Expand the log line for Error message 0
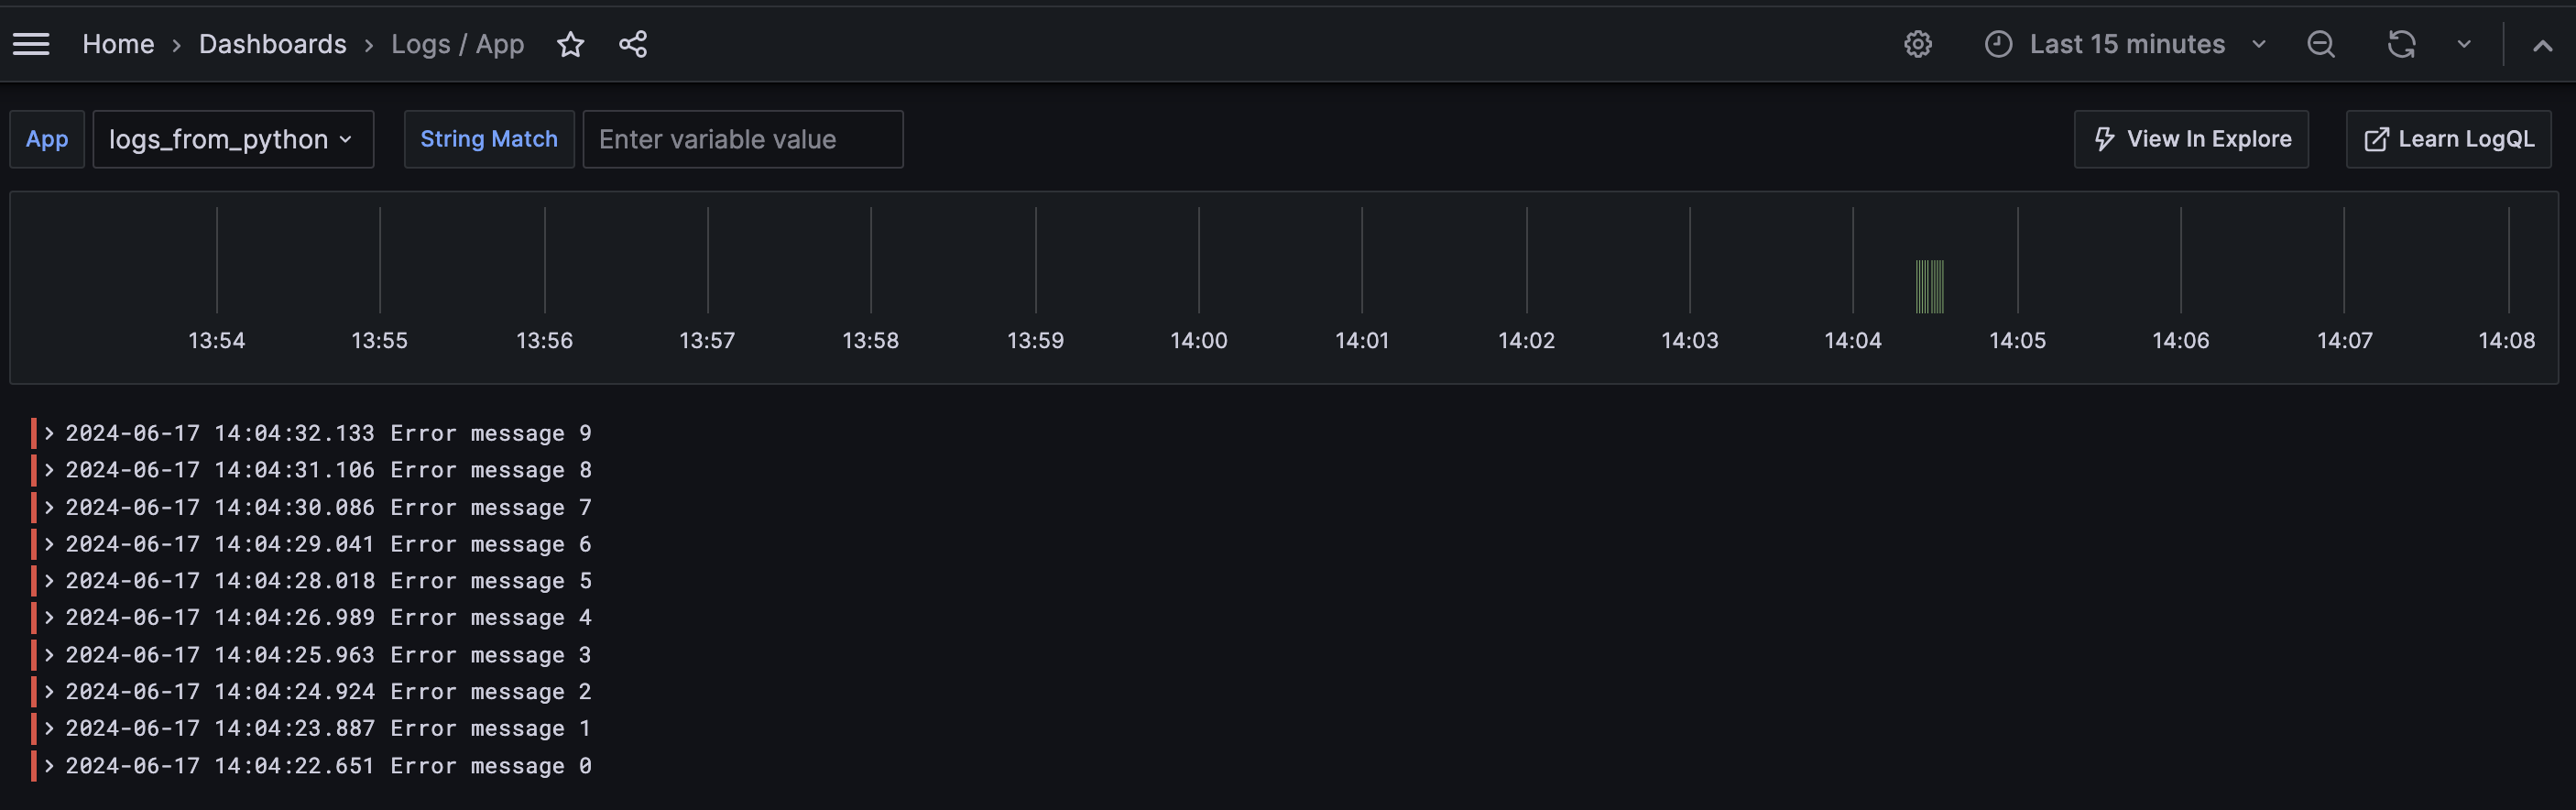 coord(50,765)
